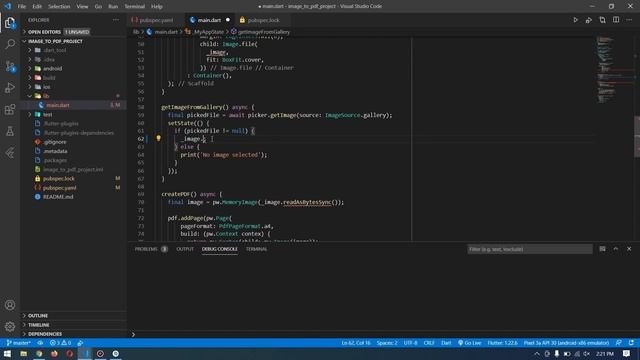Click the split editor icon
This screenshot has height=360, width=640.
[x=616, y=20]
